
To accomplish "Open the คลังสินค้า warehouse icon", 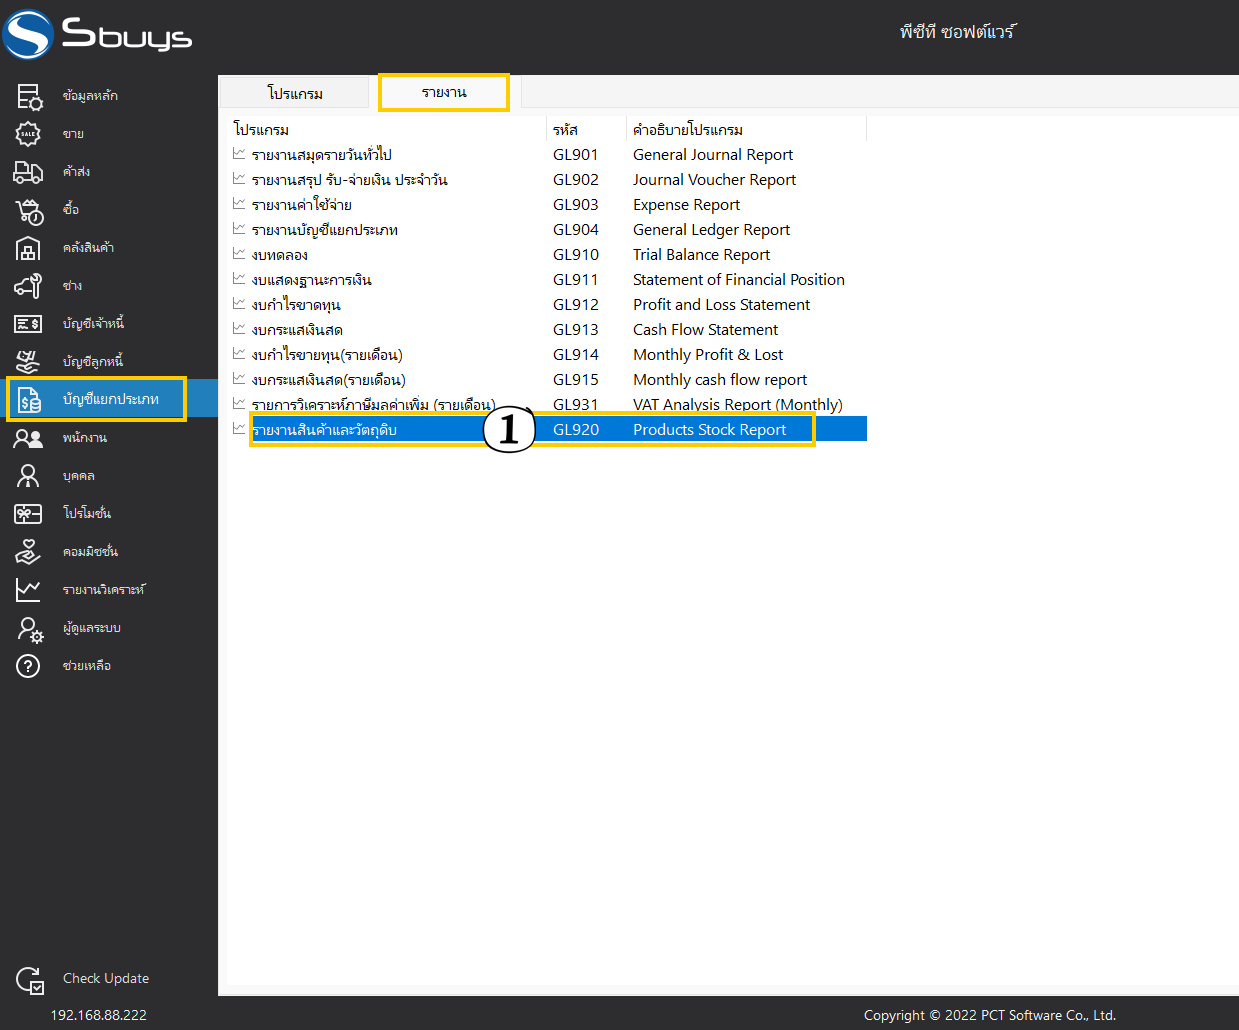I will click(29, 248).
